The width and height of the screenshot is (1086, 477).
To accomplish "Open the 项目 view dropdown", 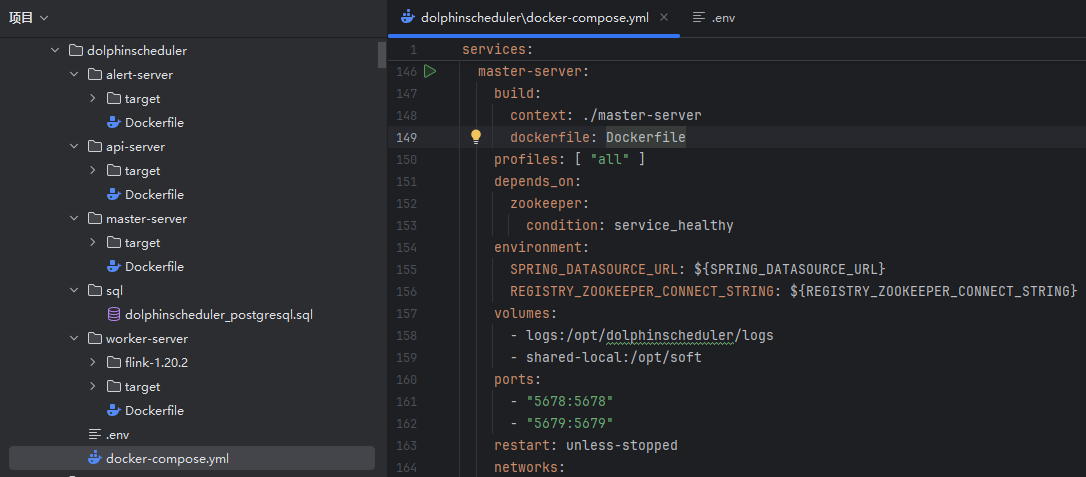I will pos(28,18).
